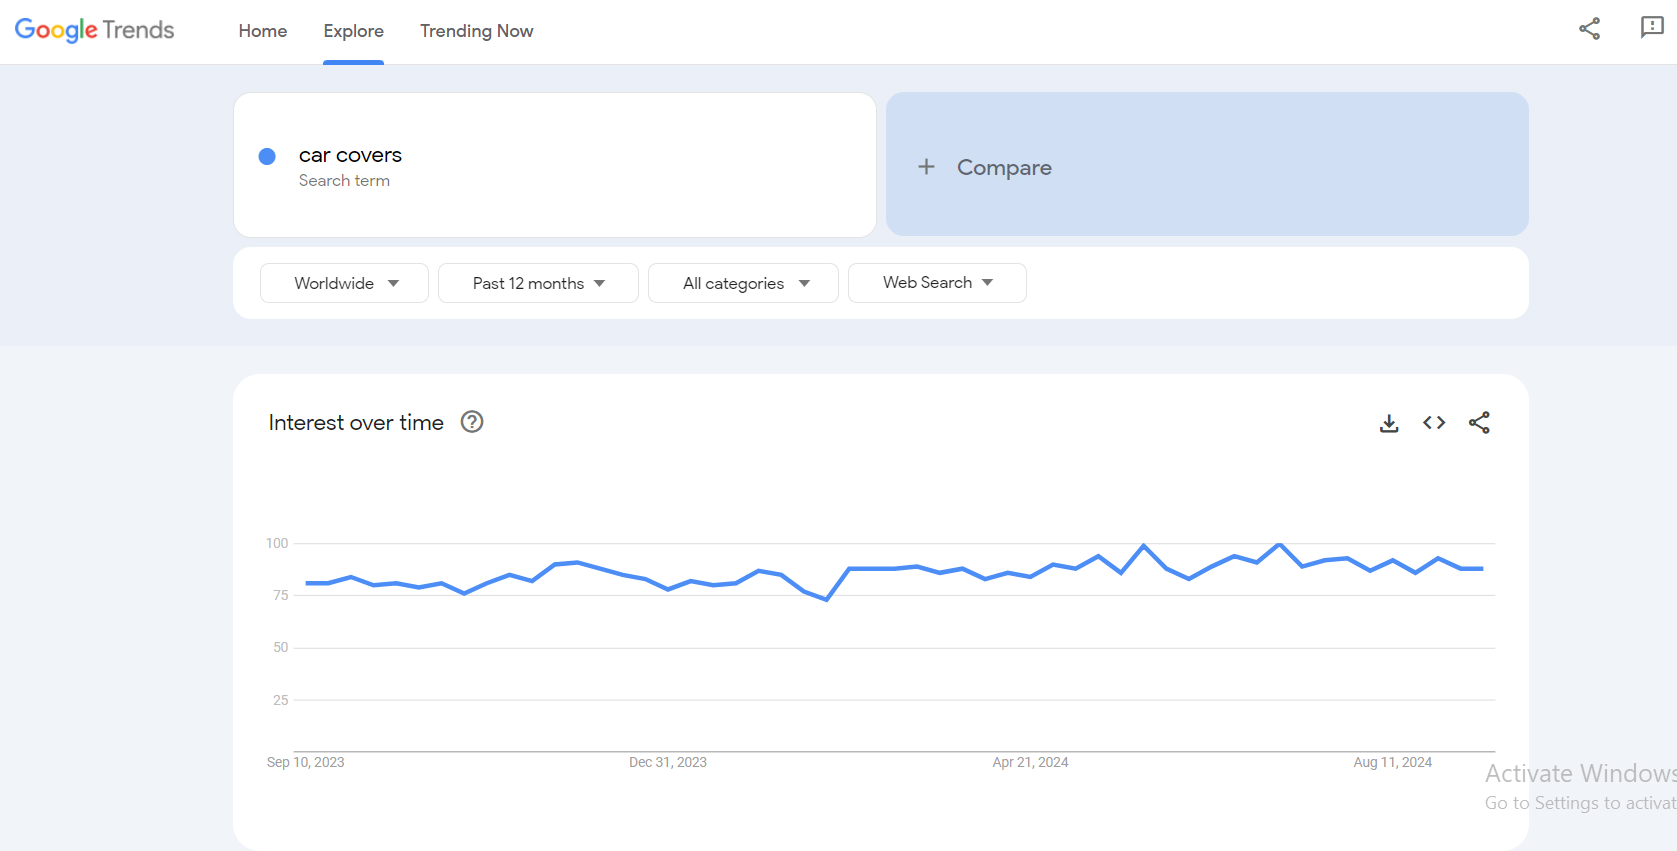Click the Interest over time heading
The image size is (1677, 851).
coord(356,423)
